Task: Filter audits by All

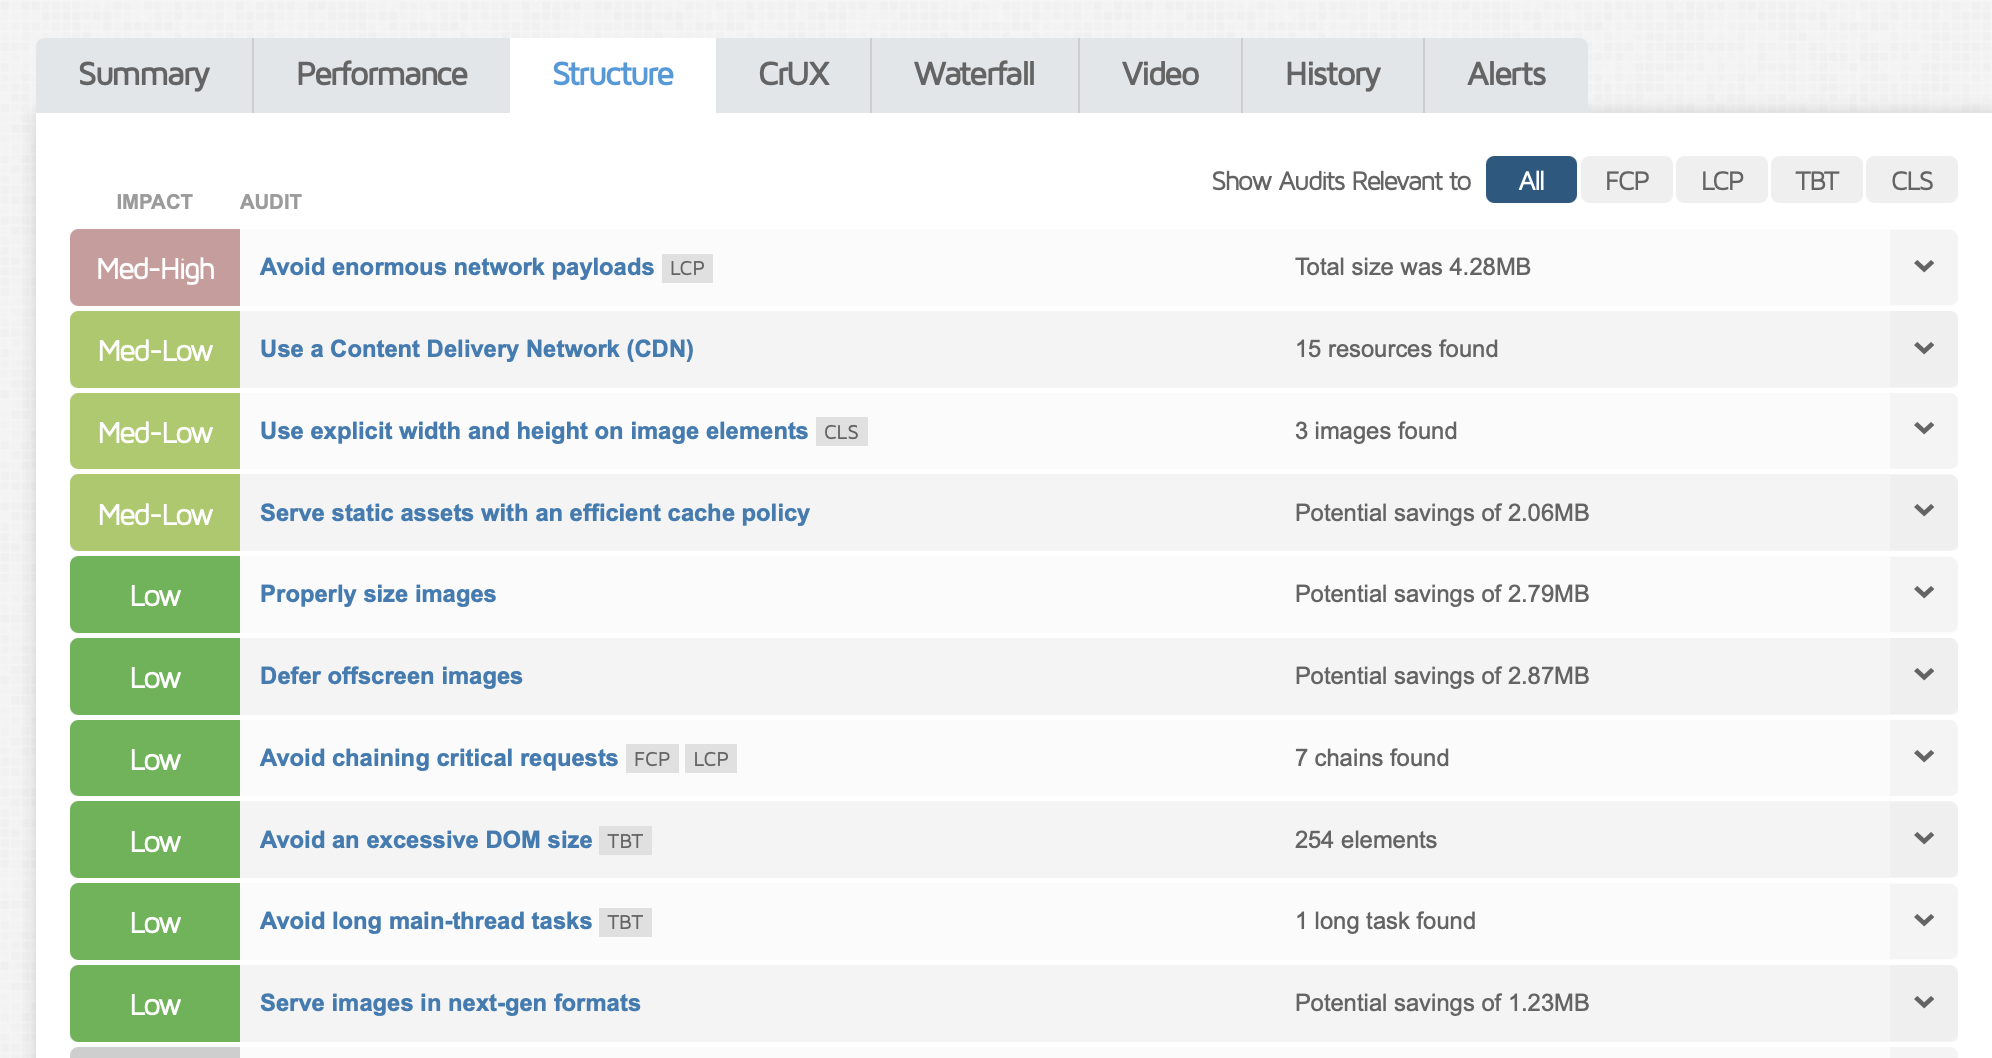Action: [x=1531, y=180]
